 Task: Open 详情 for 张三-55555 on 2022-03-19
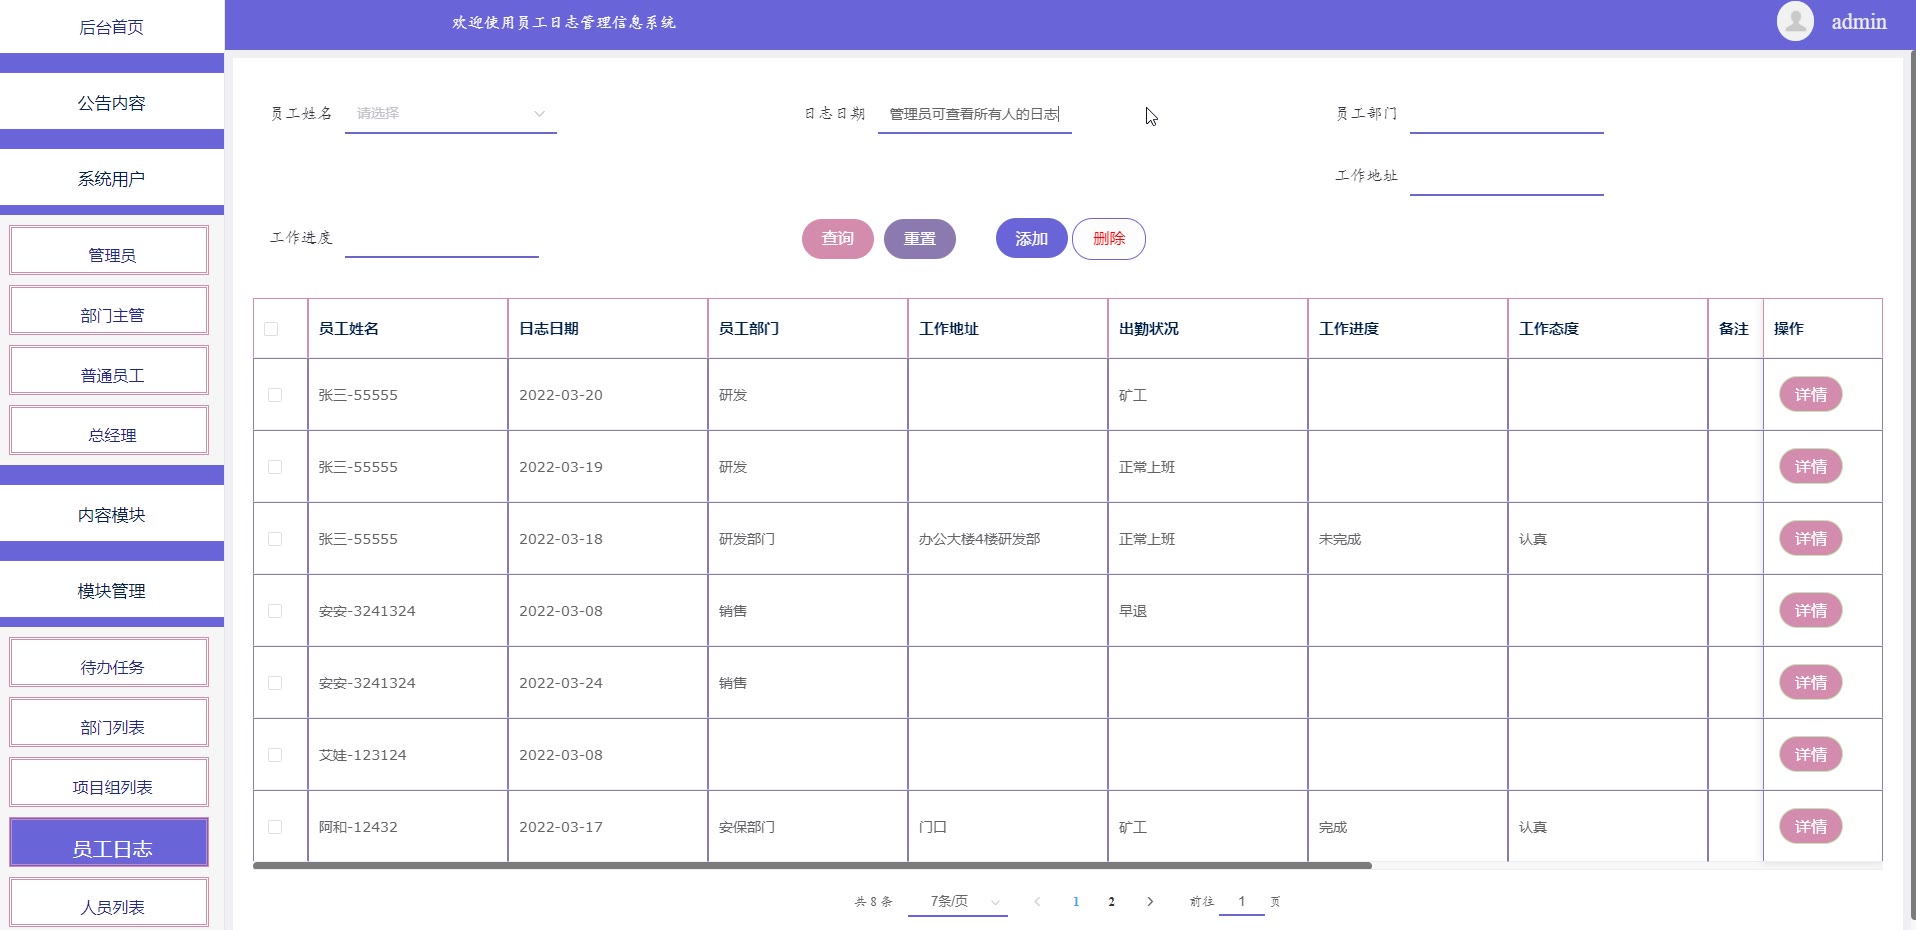pyautogui.click(x=1811, y=467)
